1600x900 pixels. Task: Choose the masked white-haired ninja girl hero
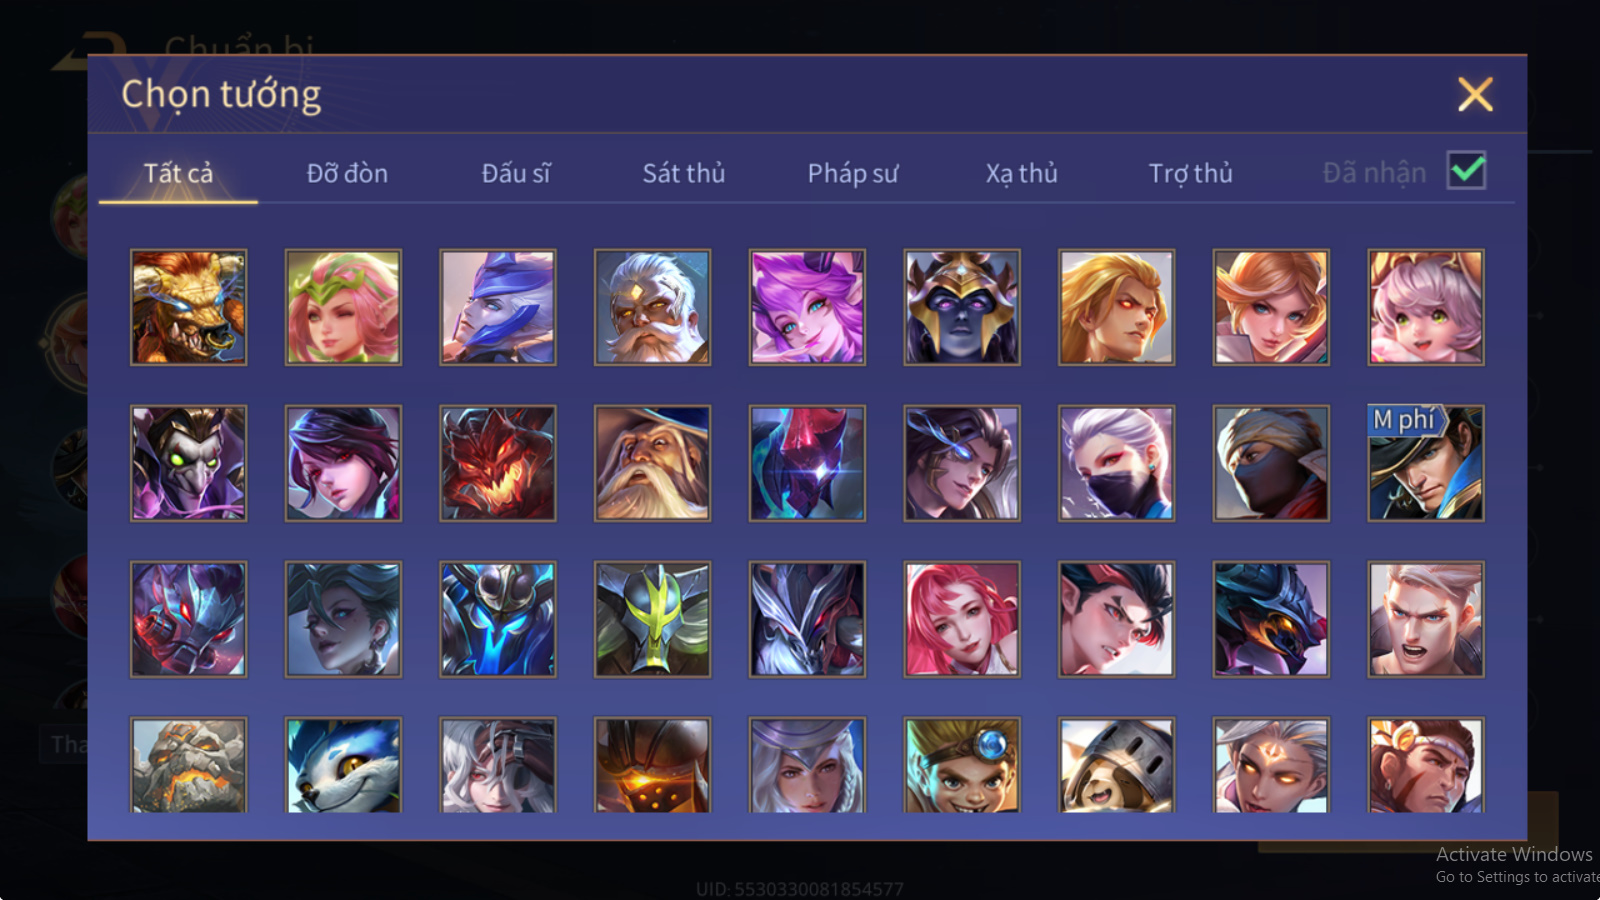(1116, 463)
